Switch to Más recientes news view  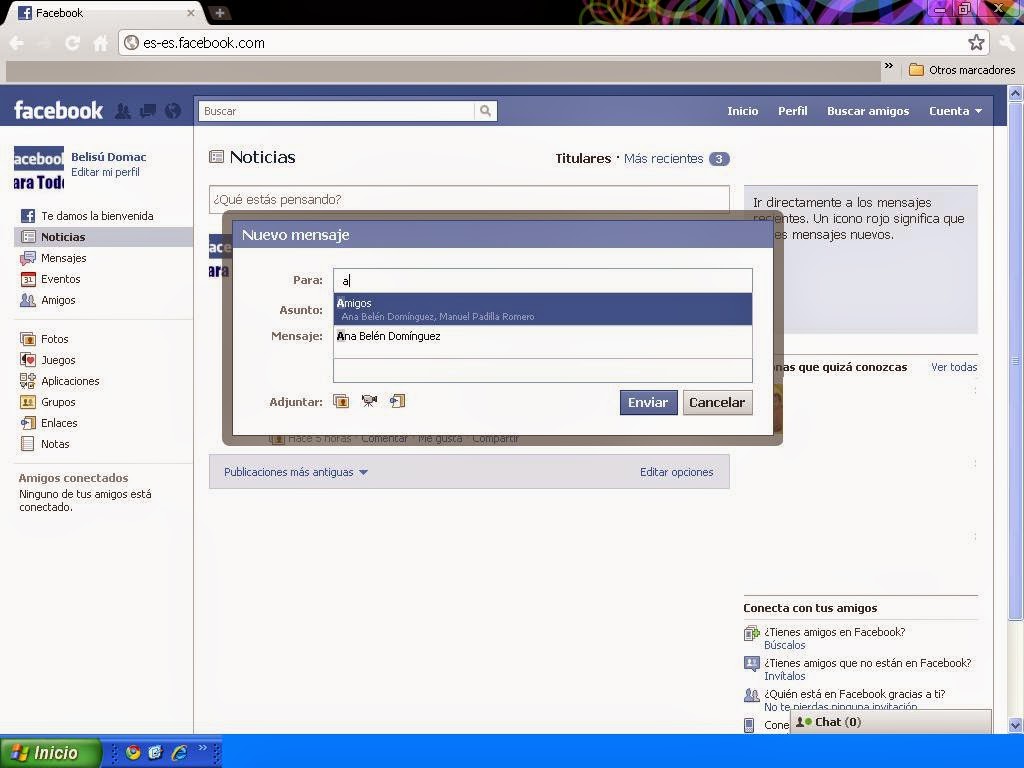click(663, 158)
